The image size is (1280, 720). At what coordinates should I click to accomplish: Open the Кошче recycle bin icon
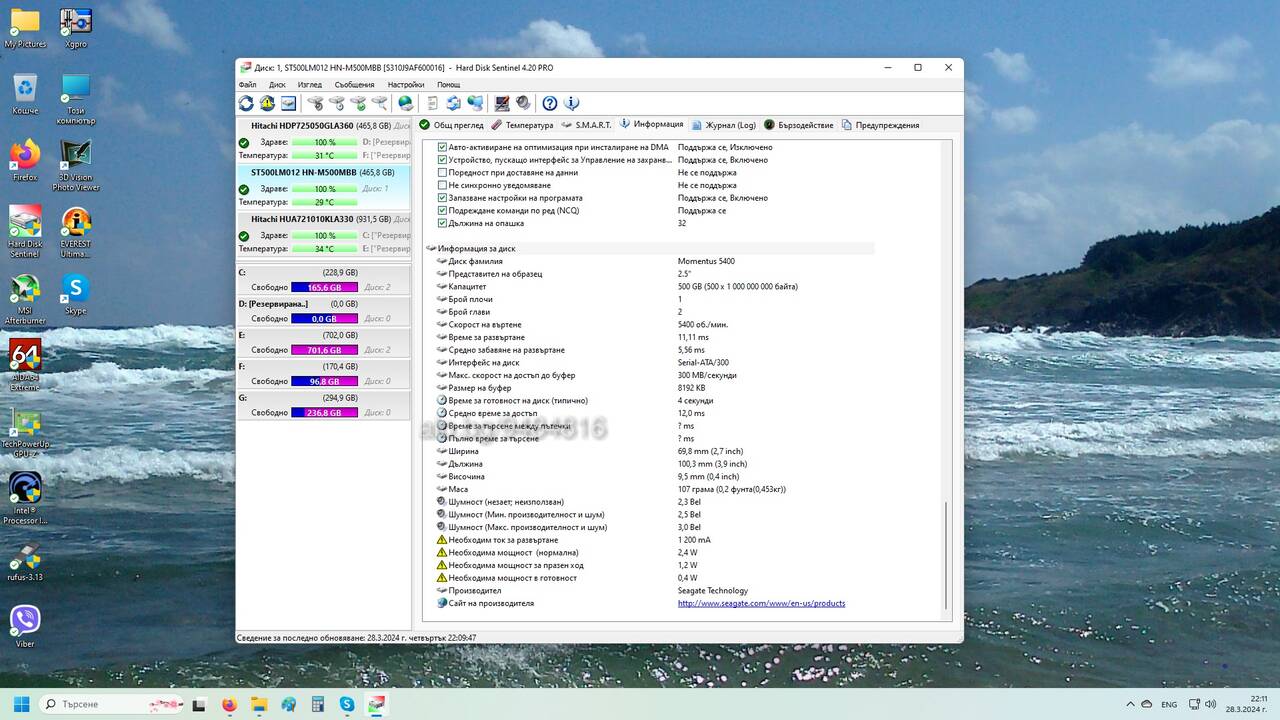25,93
